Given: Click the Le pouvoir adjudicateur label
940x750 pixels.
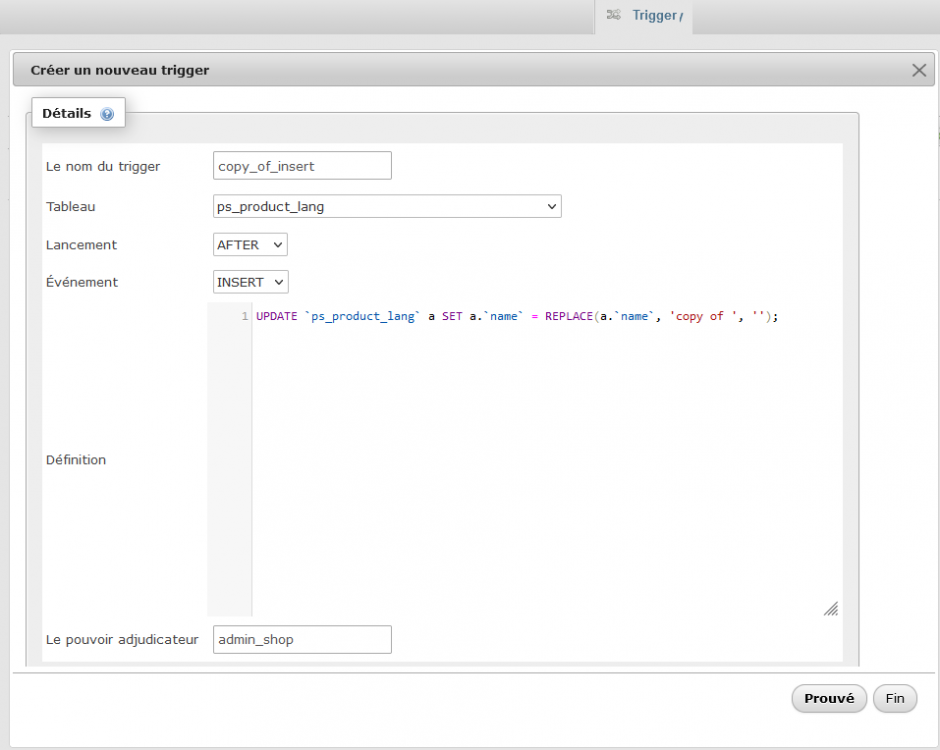Looking at the screenshot, I should click(122, 639).
